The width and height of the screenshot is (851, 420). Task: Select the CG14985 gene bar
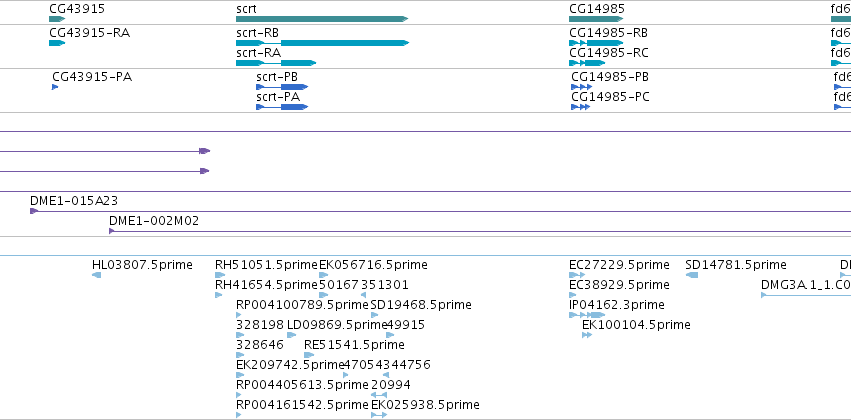(x=596, y=19)
